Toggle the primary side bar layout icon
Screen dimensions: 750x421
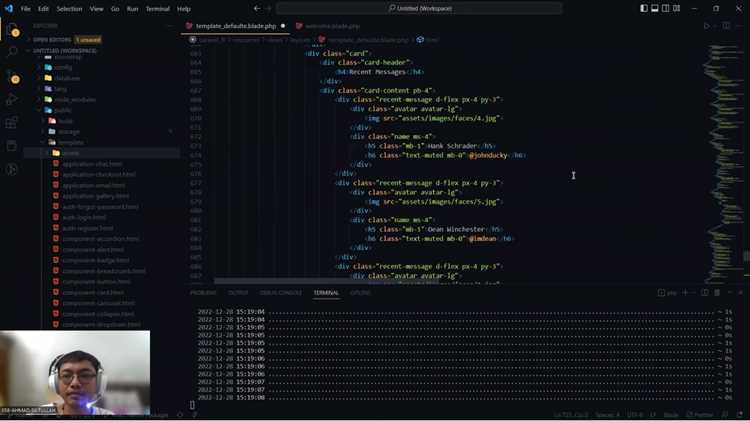pyautogui.click(x=644, y=9)
